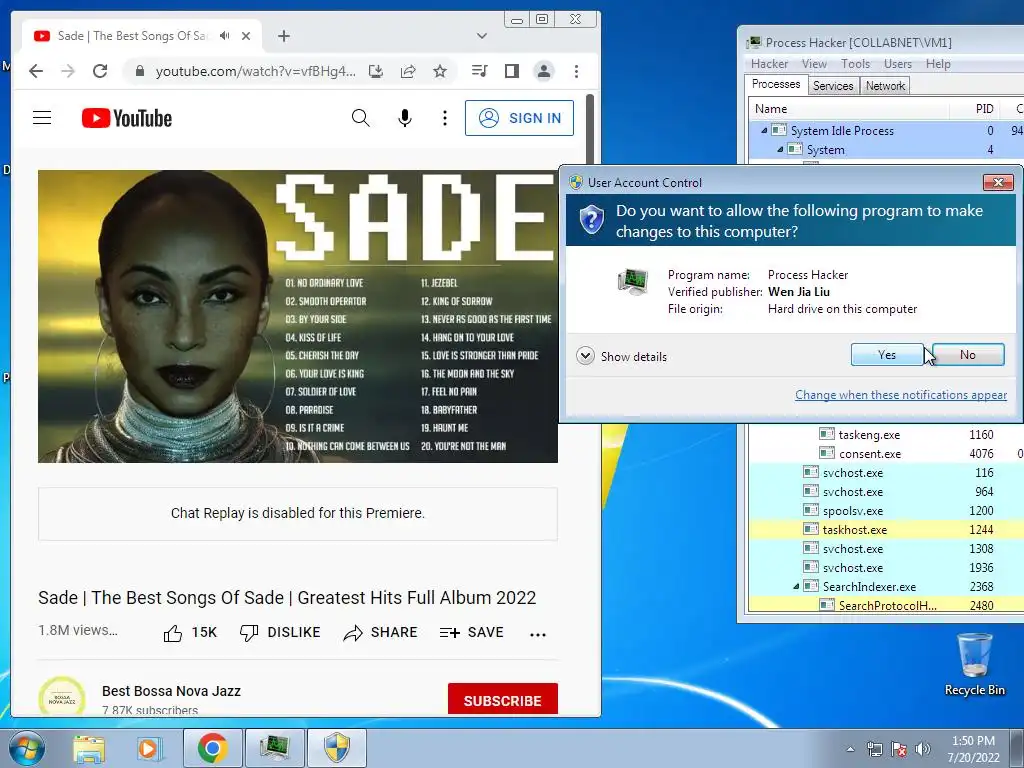This screenshot has height=768, width=1024.
Task: Reload the YouTube page
Action: click(100, 71)
